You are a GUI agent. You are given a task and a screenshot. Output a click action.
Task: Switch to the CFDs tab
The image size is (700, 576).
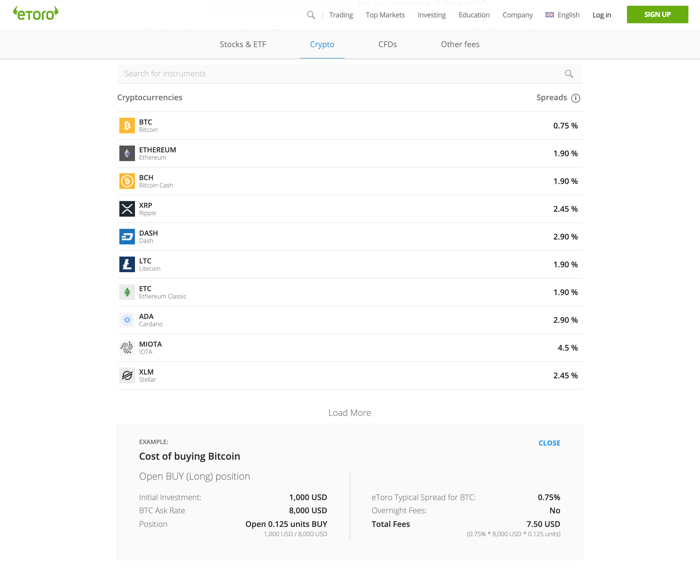click(387, 44)
